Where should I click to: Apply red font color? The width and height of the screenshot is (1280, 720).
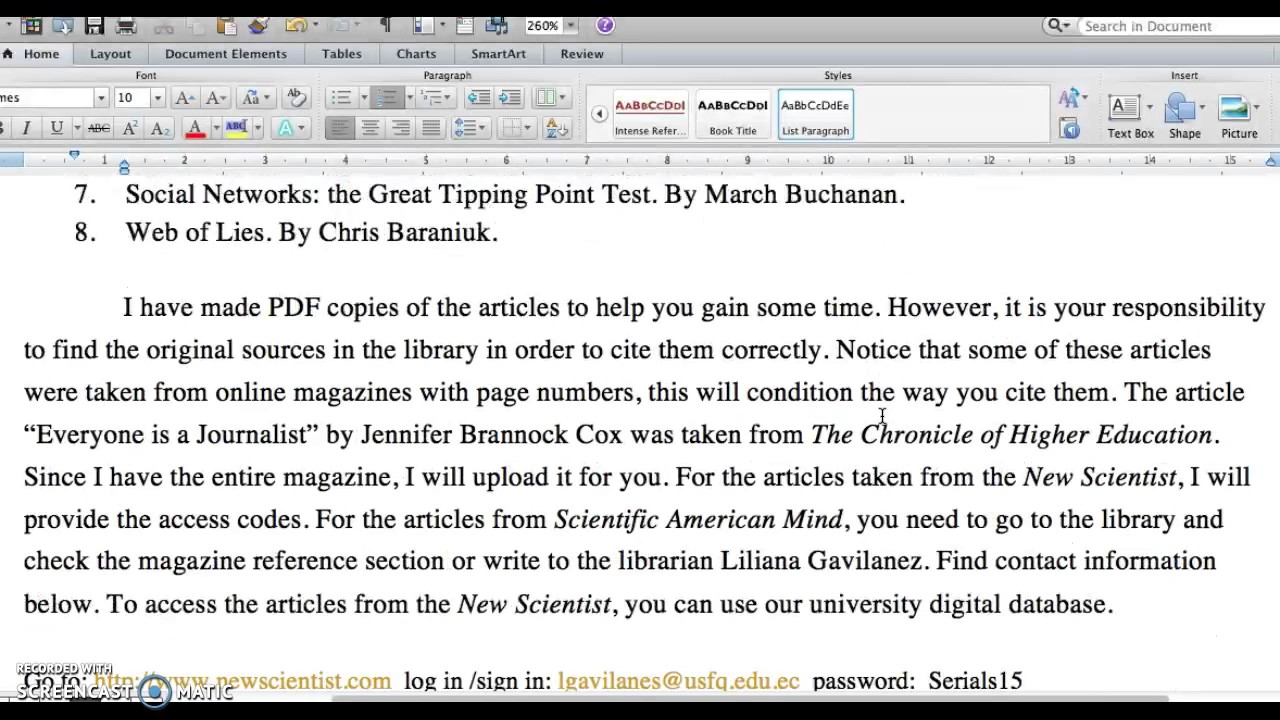pyautogui.click(x=195, y=128)
